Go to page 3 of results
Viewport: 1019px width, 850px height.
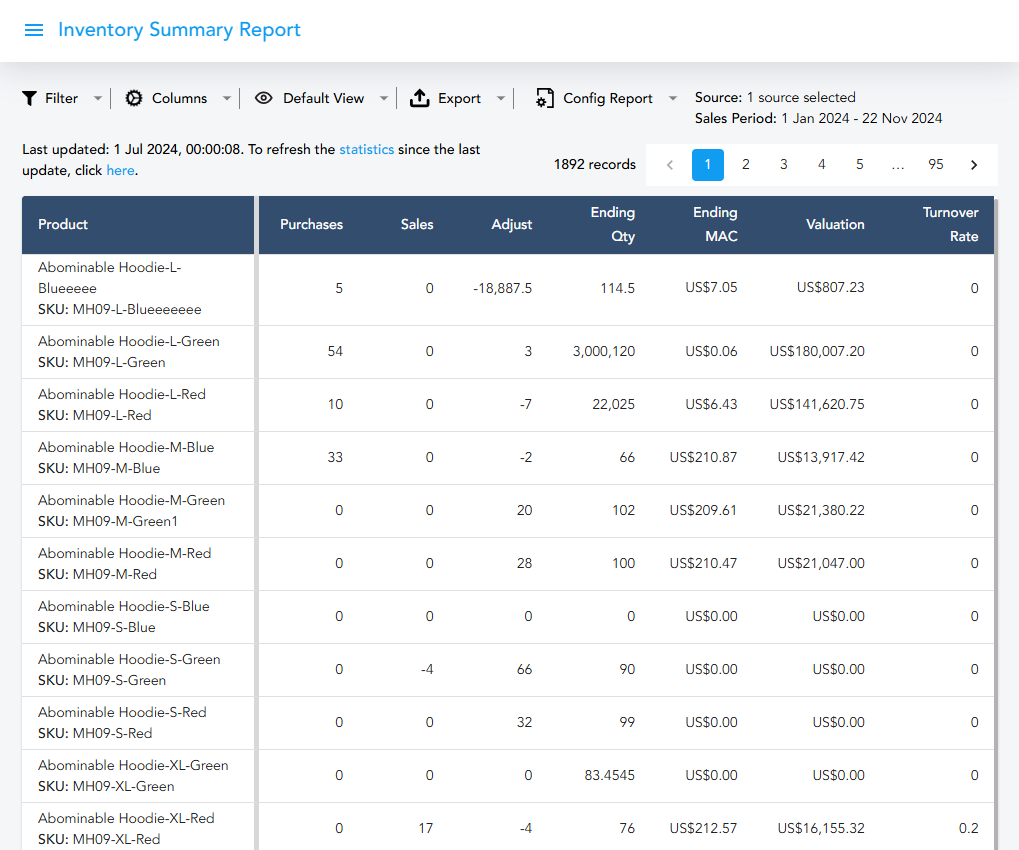point(784,165)
